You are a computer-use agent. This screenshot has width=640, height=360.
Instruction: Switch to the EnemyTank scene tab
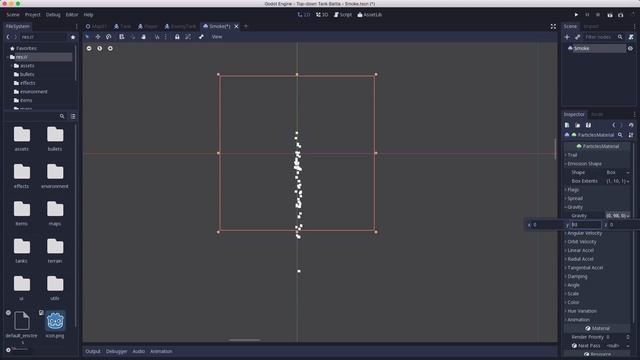coord(180,26)
